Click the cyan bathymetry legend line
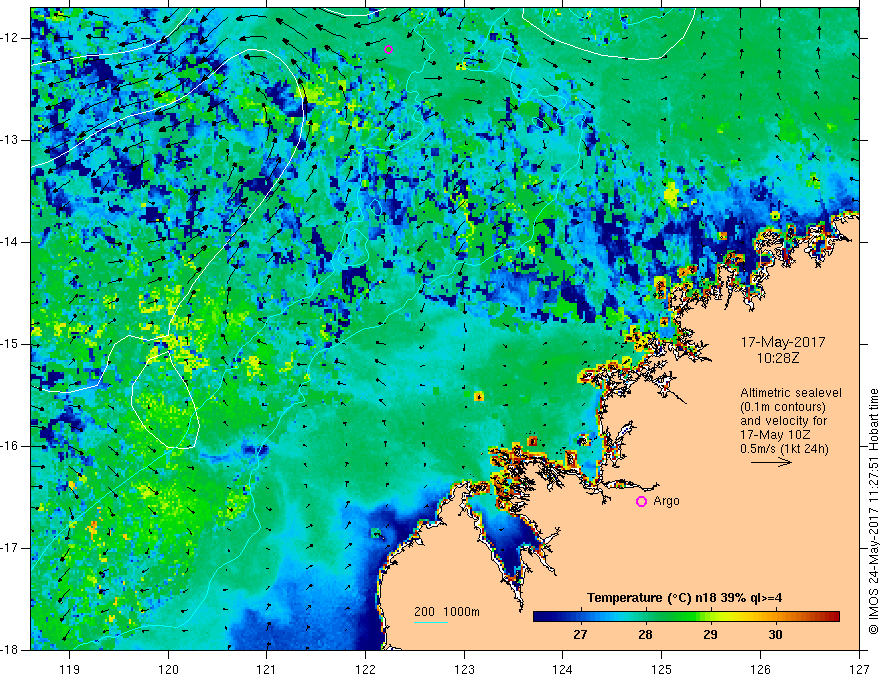 coord(431,622)
